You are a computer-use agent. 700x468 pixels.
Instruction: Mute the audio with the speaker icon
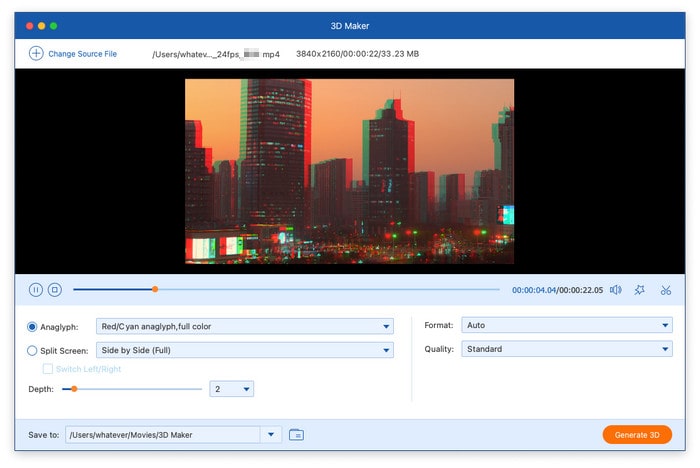click(615, 290)
